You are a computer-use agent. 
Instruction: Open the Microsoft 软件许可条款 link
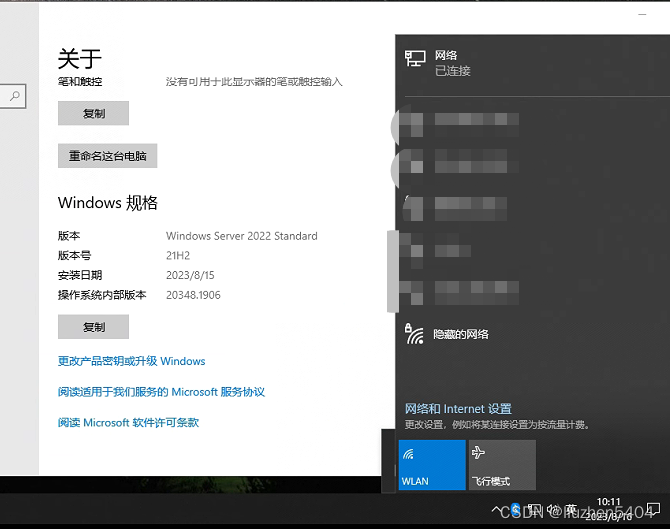pyautogui.click(x=129, y=423)
